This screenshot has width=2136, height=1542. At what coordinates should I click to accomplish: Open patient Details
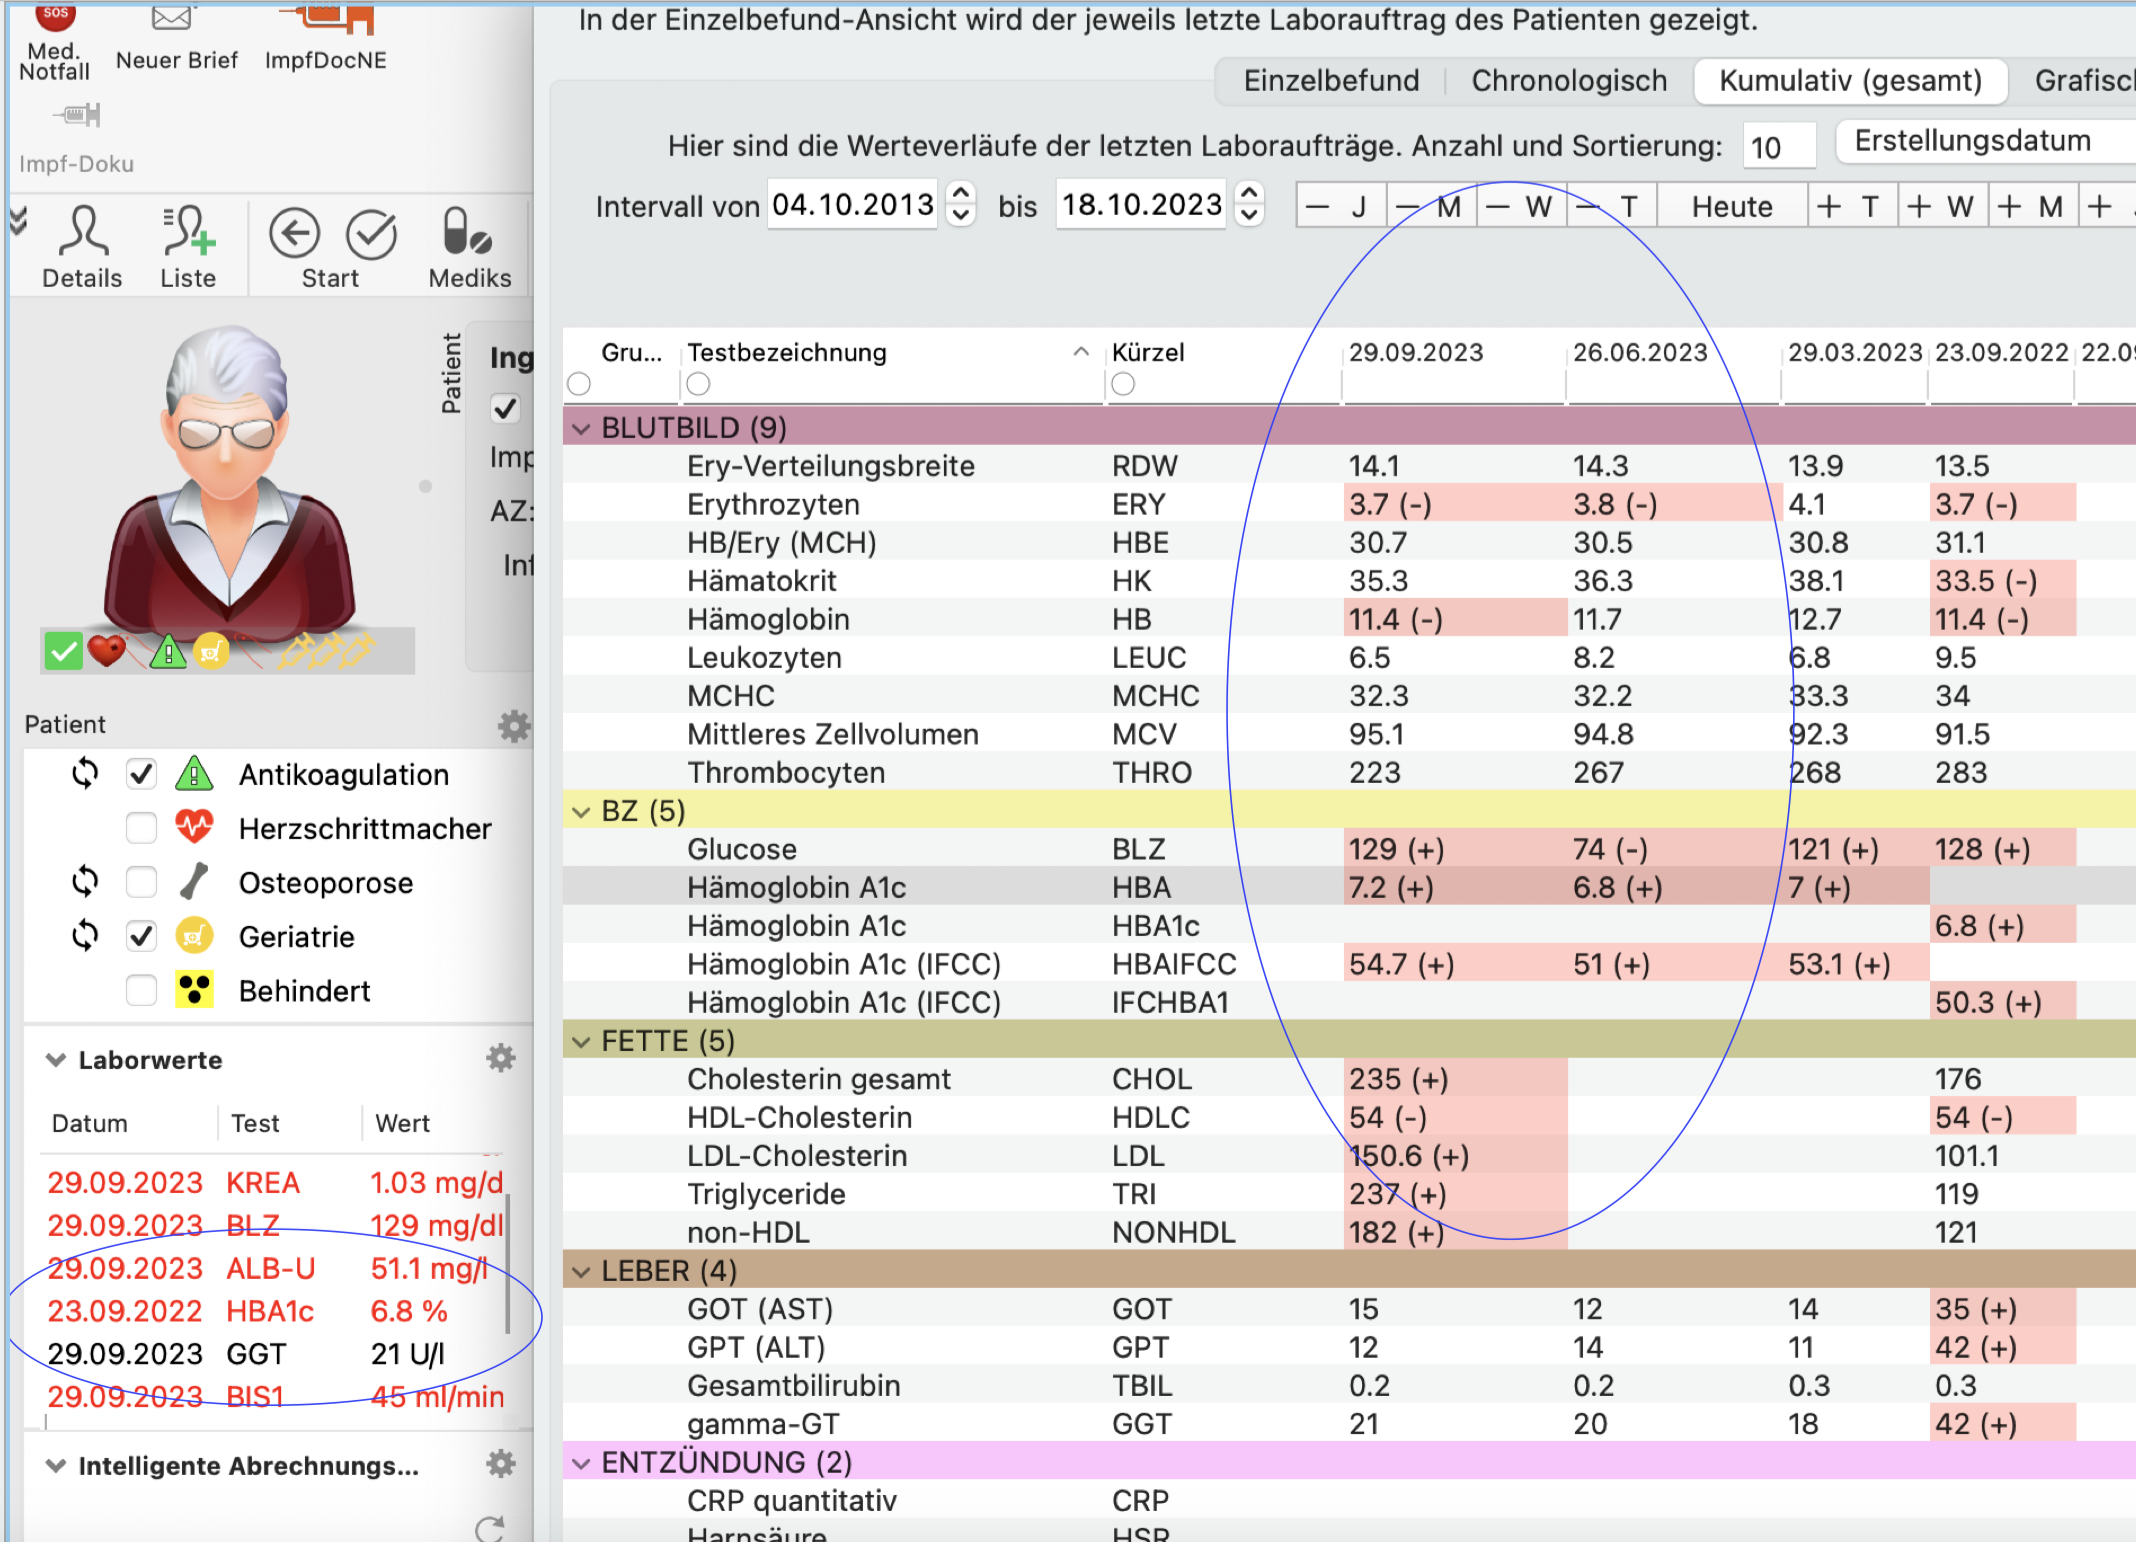click(x=83, y=247)
